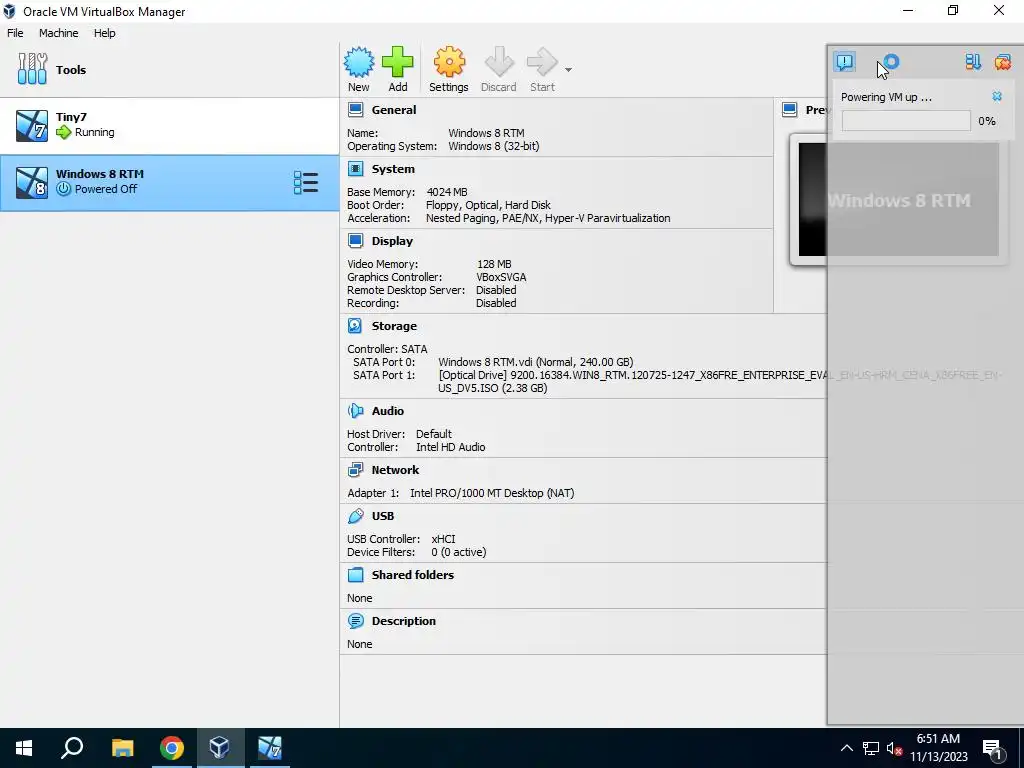Select the Windows 8 RTM machine entry
The image size is (1024, 768).
coord(170,183)
